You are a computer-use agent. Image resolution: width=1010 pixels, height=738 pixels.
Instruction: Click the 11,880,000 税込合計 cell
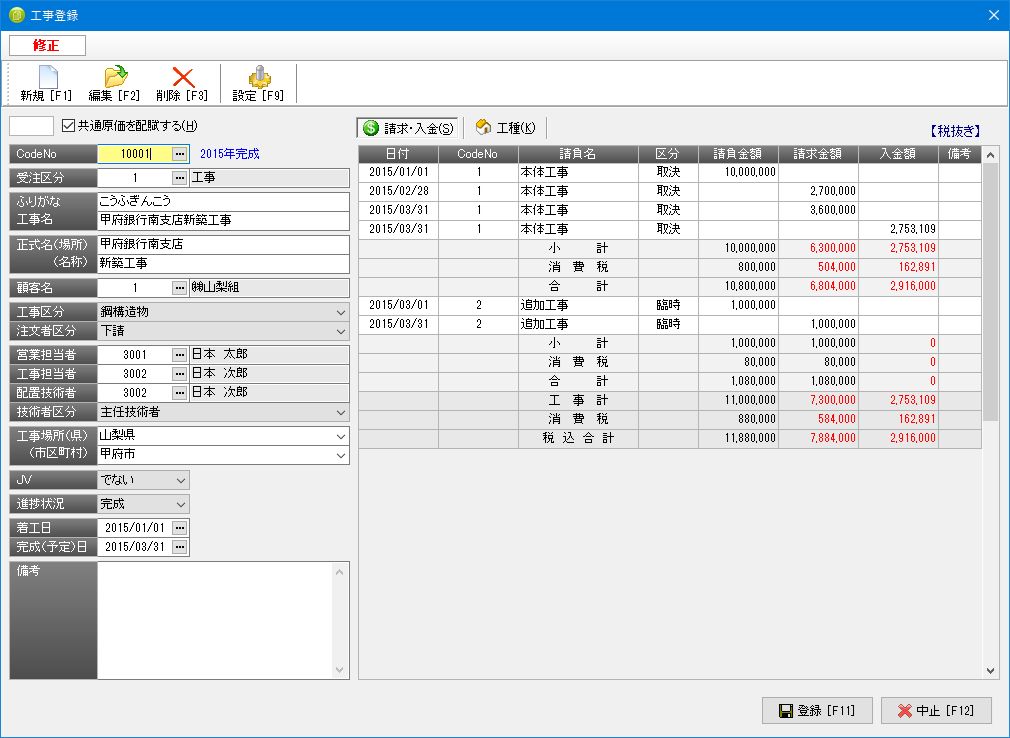click(738, 439)
